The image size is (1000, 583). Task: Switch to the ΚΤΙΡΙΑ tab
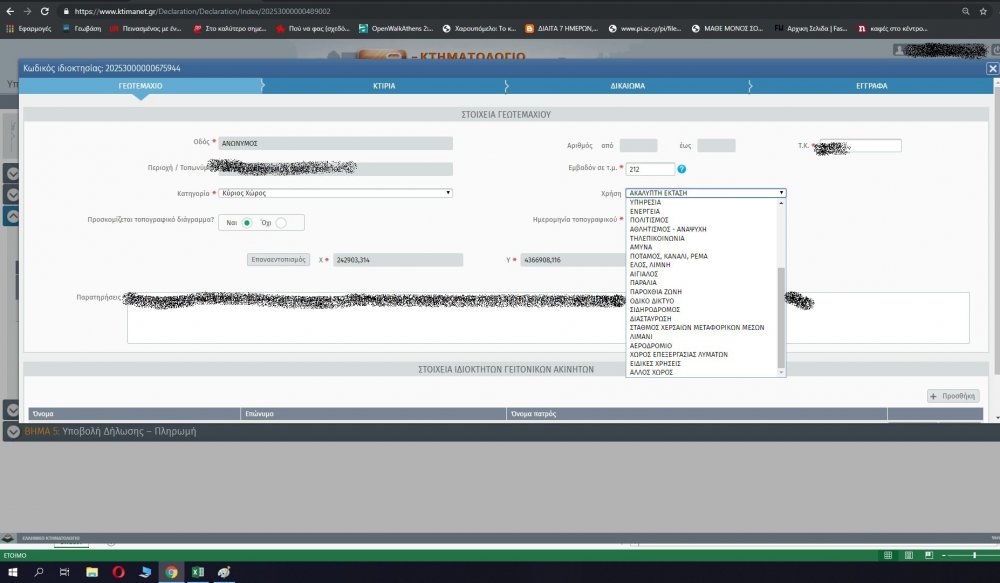coord(384,86)
